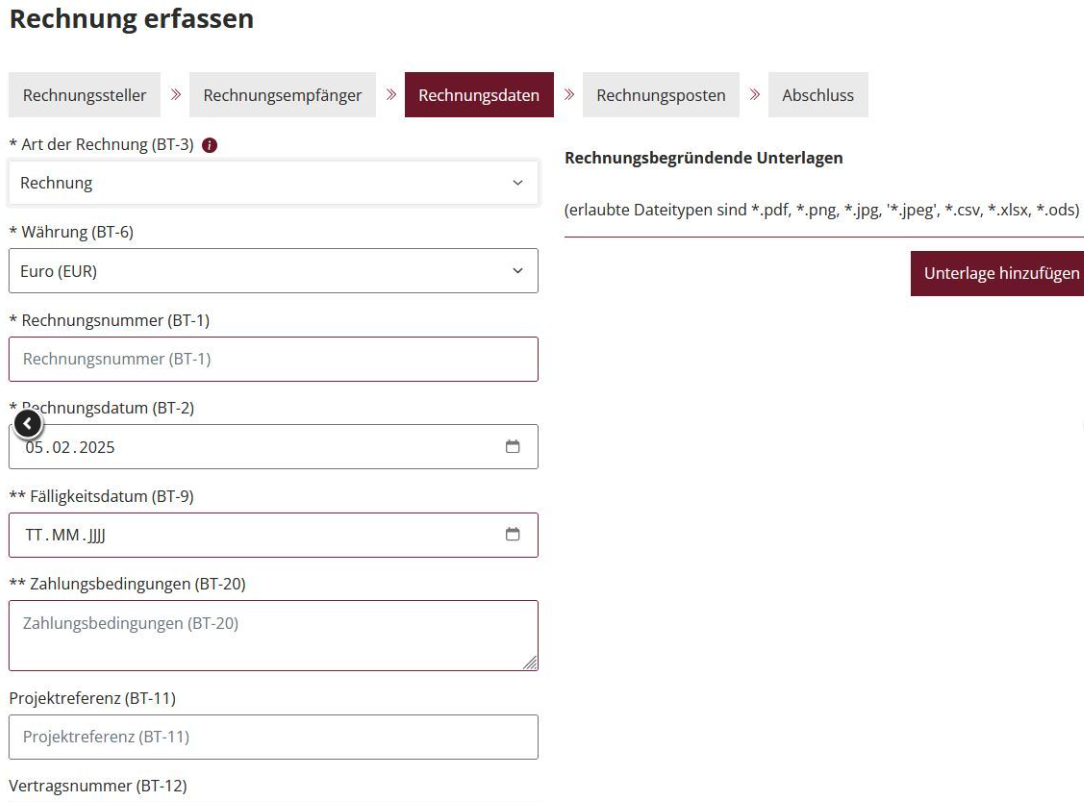Click the Fälligkeitsdatum TT.MM.JJJJ field

pyautogui.click(x=250, y=535)
